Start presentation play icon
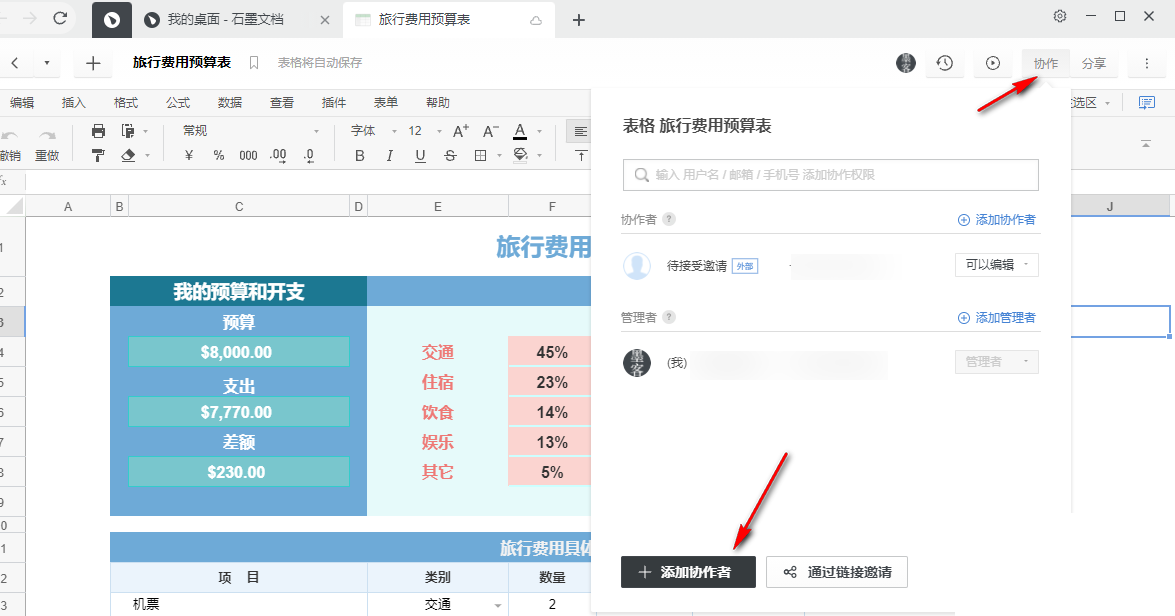 click(x=993, y=64)
